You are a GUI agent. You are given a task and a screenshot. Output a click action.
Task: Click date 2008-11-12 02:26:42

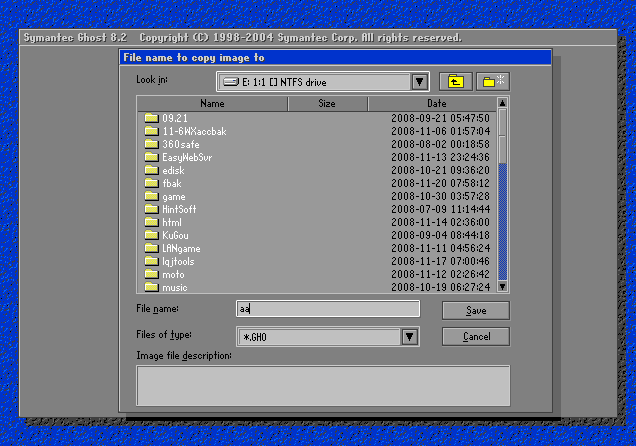[x=440, y=274]
